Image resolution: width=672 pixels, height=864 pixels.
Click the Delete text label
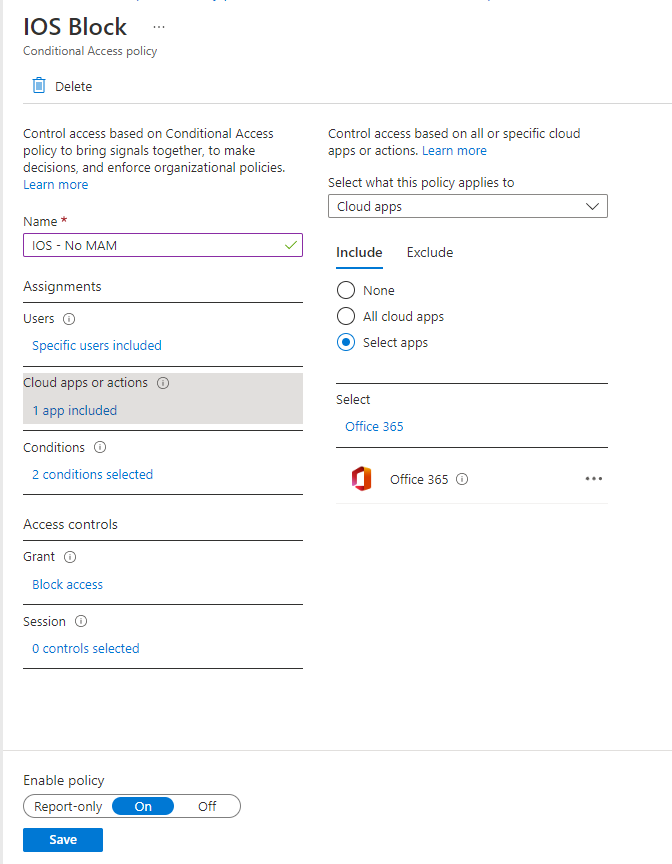[x=73, y=87]
